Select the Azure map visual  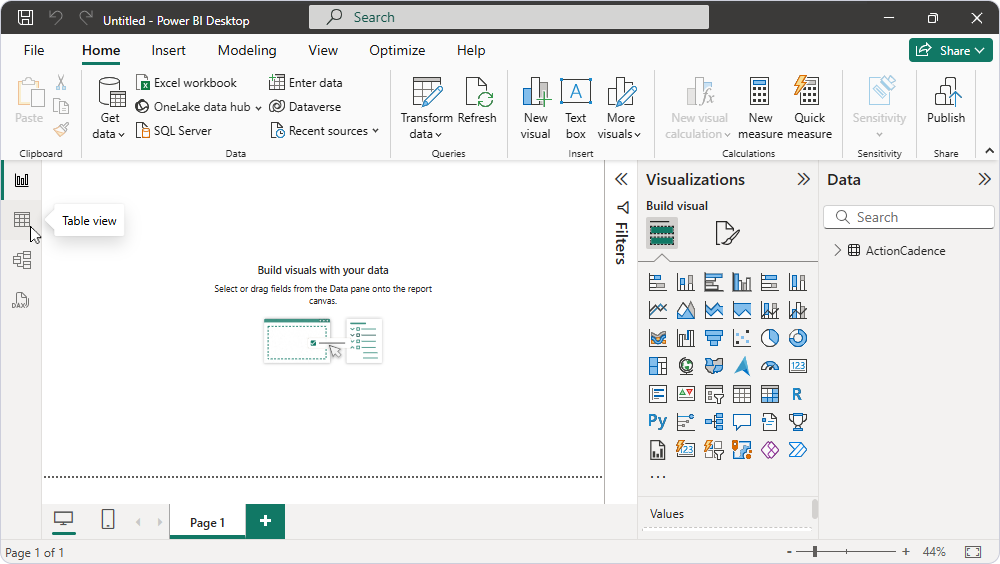(x=742, y=366)
